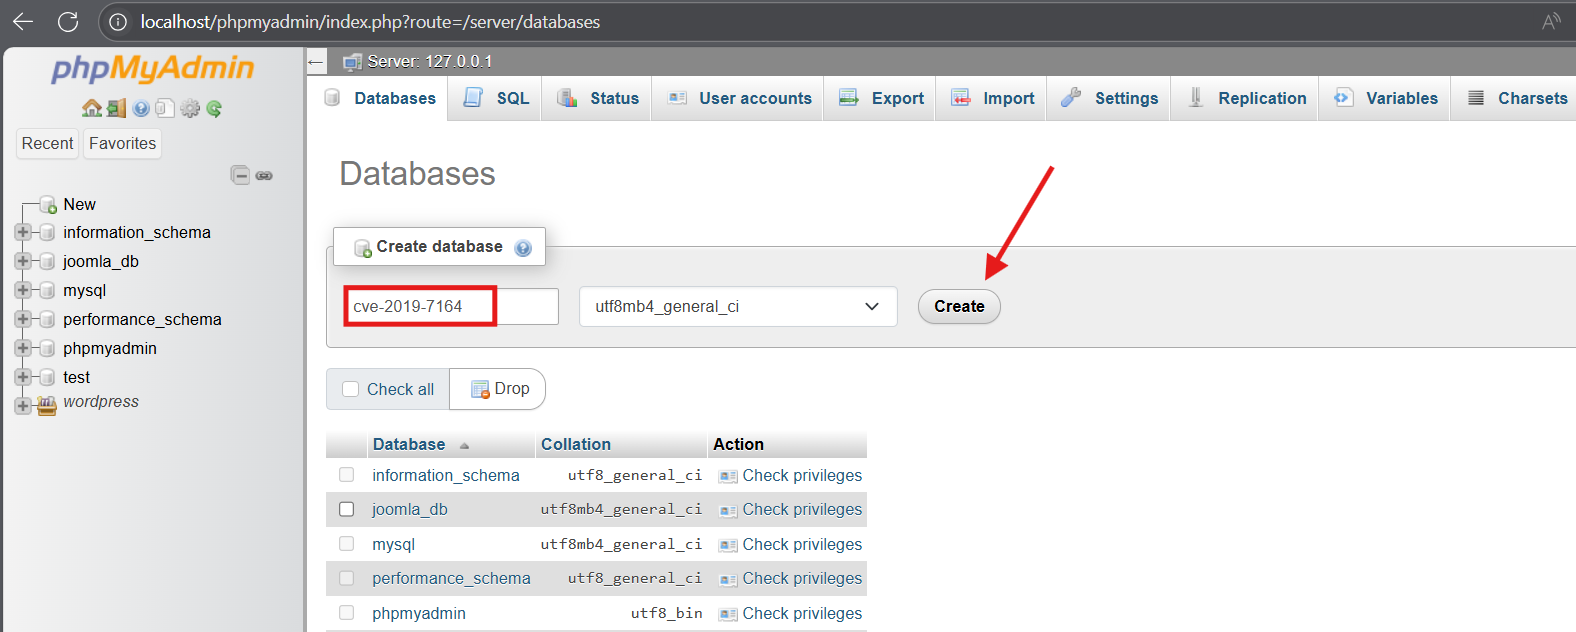The image size is (1576, 632).
Task: Click privileges icon for performance_schema row
Action: [x=728, y=580]
